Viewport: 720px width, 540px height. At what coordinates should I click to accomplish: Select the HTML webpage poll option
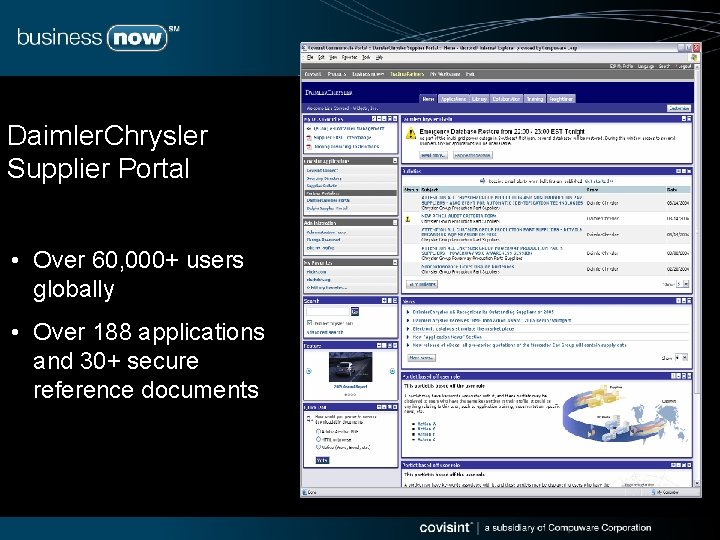(318, 439)
